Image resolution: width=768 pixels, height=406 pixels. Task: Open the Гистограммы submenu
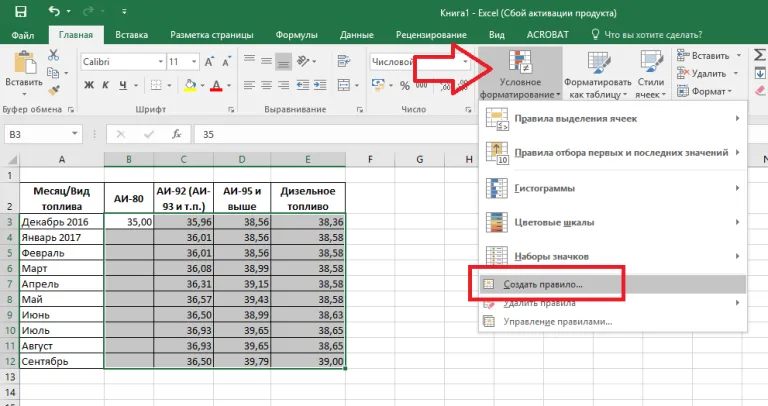(613, 188)
